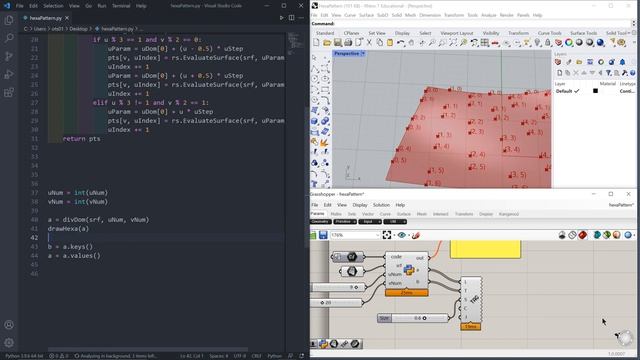
Task: Open the VS Code Manage gear icon
Action: [x=9, y=342]
